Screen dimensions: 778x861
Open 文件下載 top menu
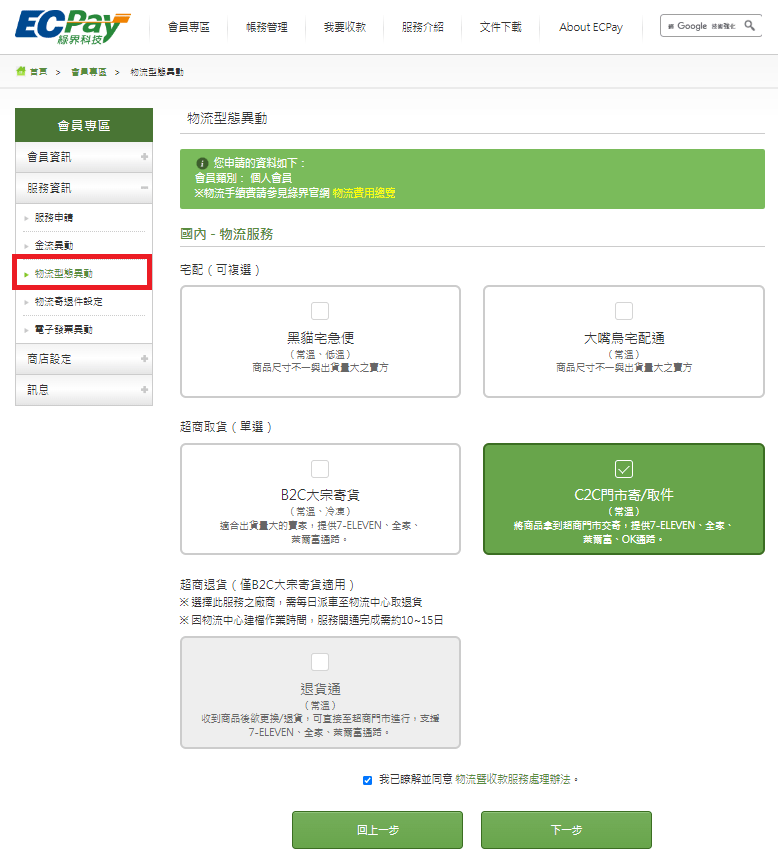(x=500, y=27)
